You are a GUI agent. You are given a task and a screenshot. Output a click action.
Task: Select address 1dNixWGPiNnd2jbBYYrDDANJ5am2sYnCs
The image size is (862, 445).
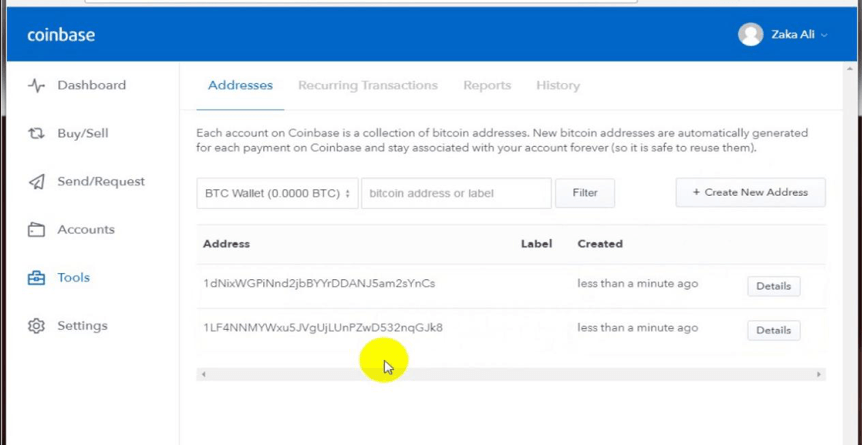319,284
